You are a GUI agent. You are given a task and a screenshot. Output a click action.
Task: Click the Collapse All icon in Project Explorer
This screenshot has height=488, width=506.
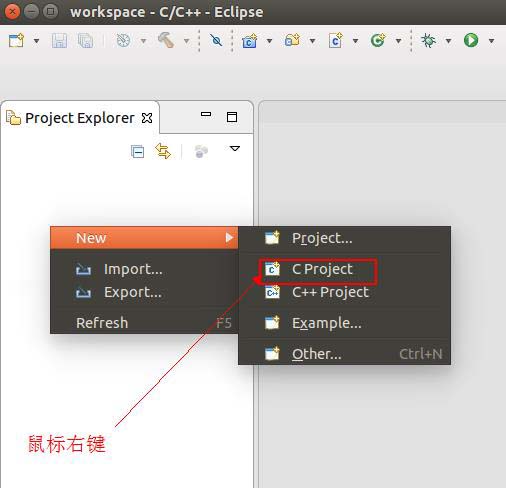click(x=137, y=152)
